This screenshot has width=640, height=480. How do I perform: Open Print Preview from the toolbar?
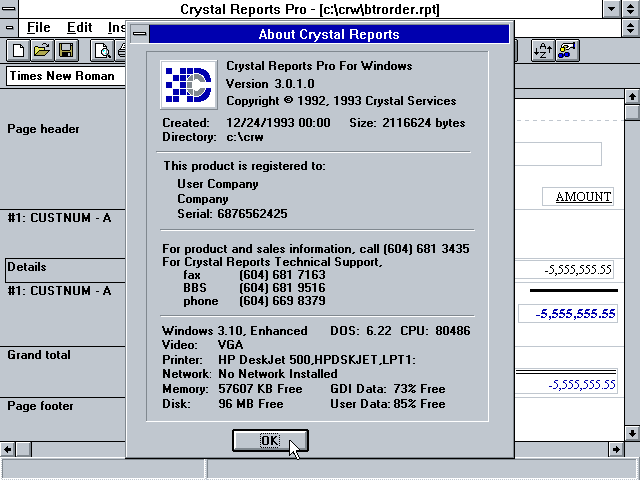(x=102, y=51)
